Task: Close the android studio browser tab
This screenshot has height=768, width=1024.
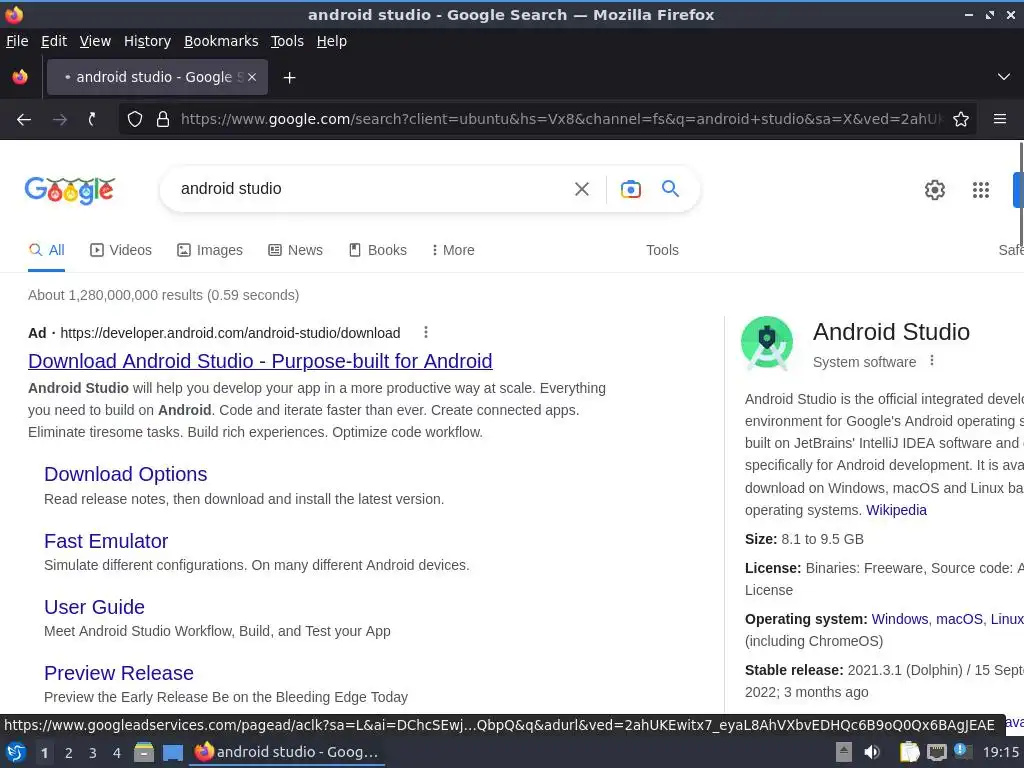Action: [x=252, y=77]
